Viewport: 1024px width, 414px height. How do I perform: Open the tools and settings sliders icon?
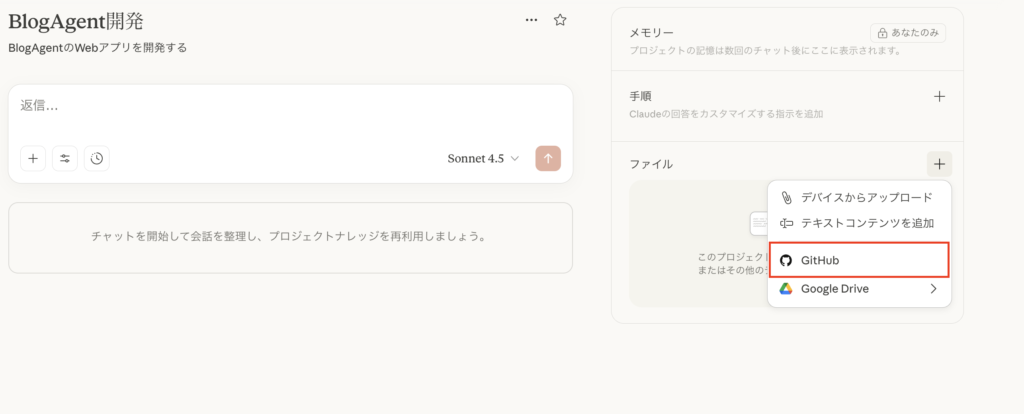click(65, 159)
